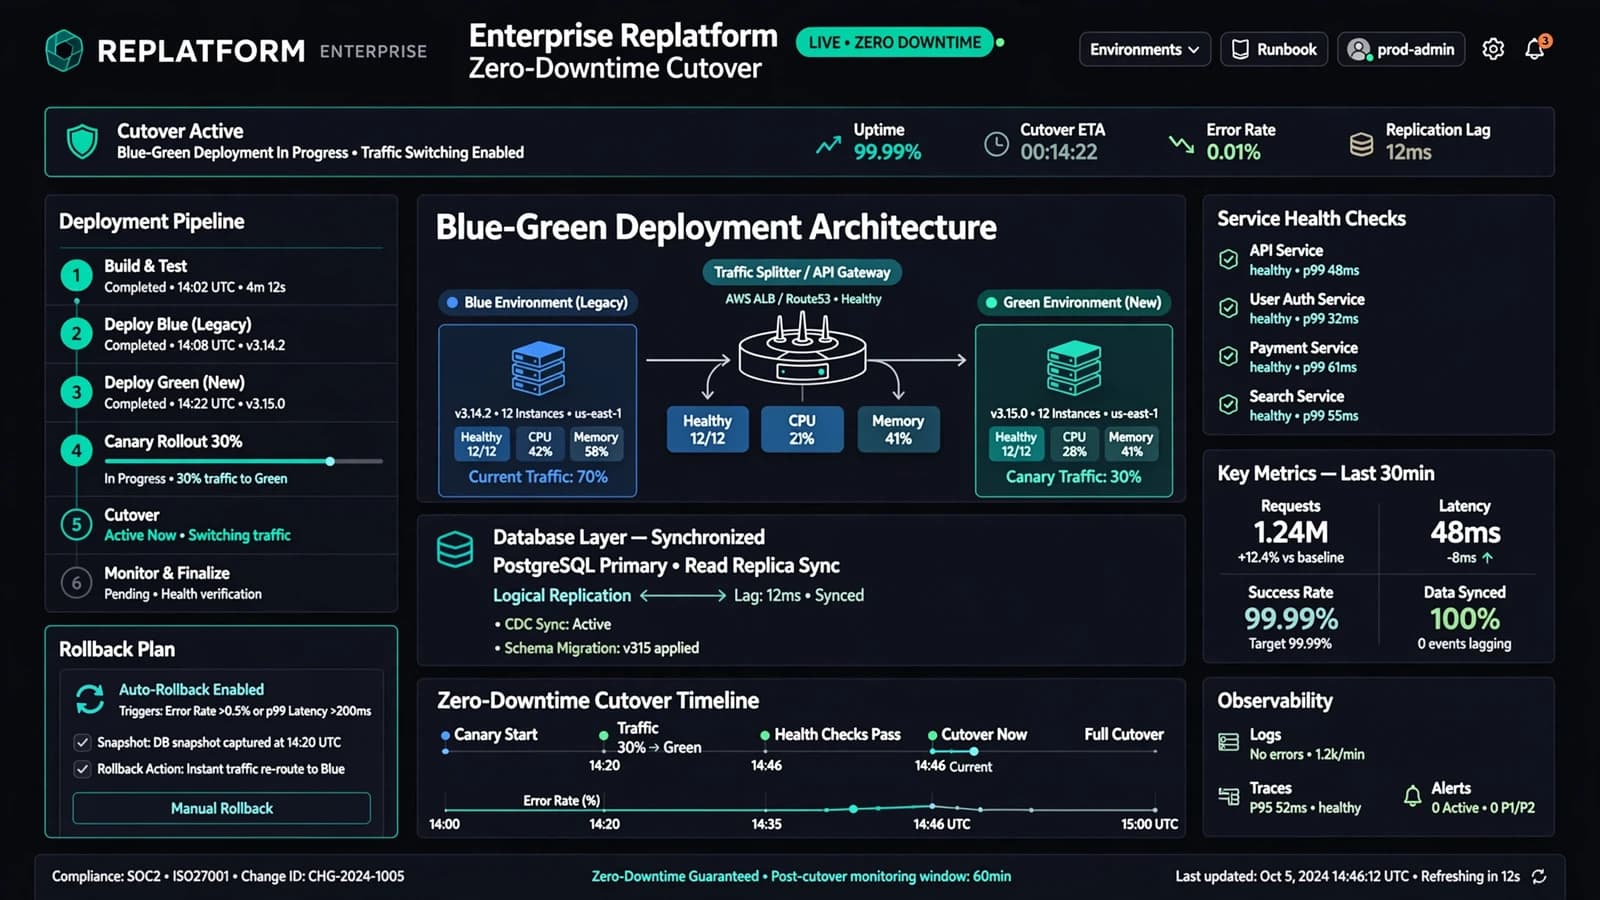
Task: Click the gateway Memory 41% tile
Action: [x=898, y=429]
